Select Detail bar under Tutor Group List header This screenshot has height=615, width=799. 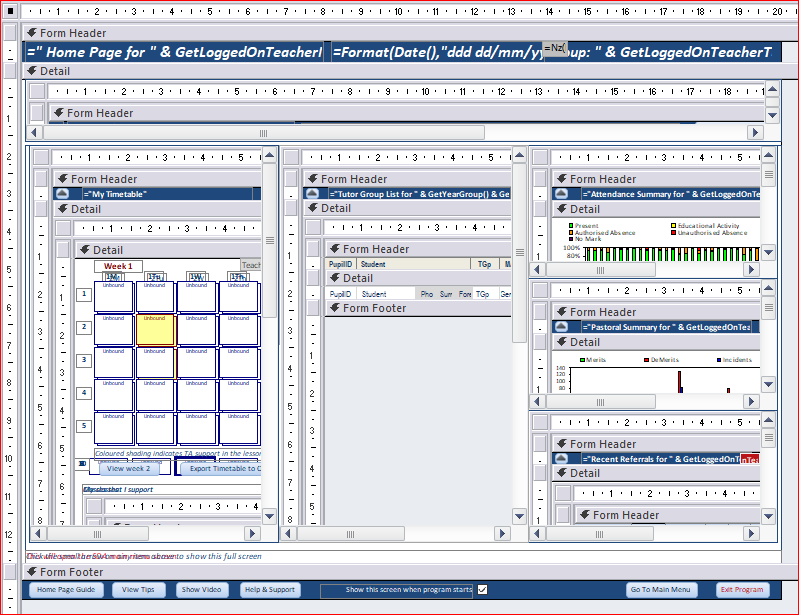[408, 208]
